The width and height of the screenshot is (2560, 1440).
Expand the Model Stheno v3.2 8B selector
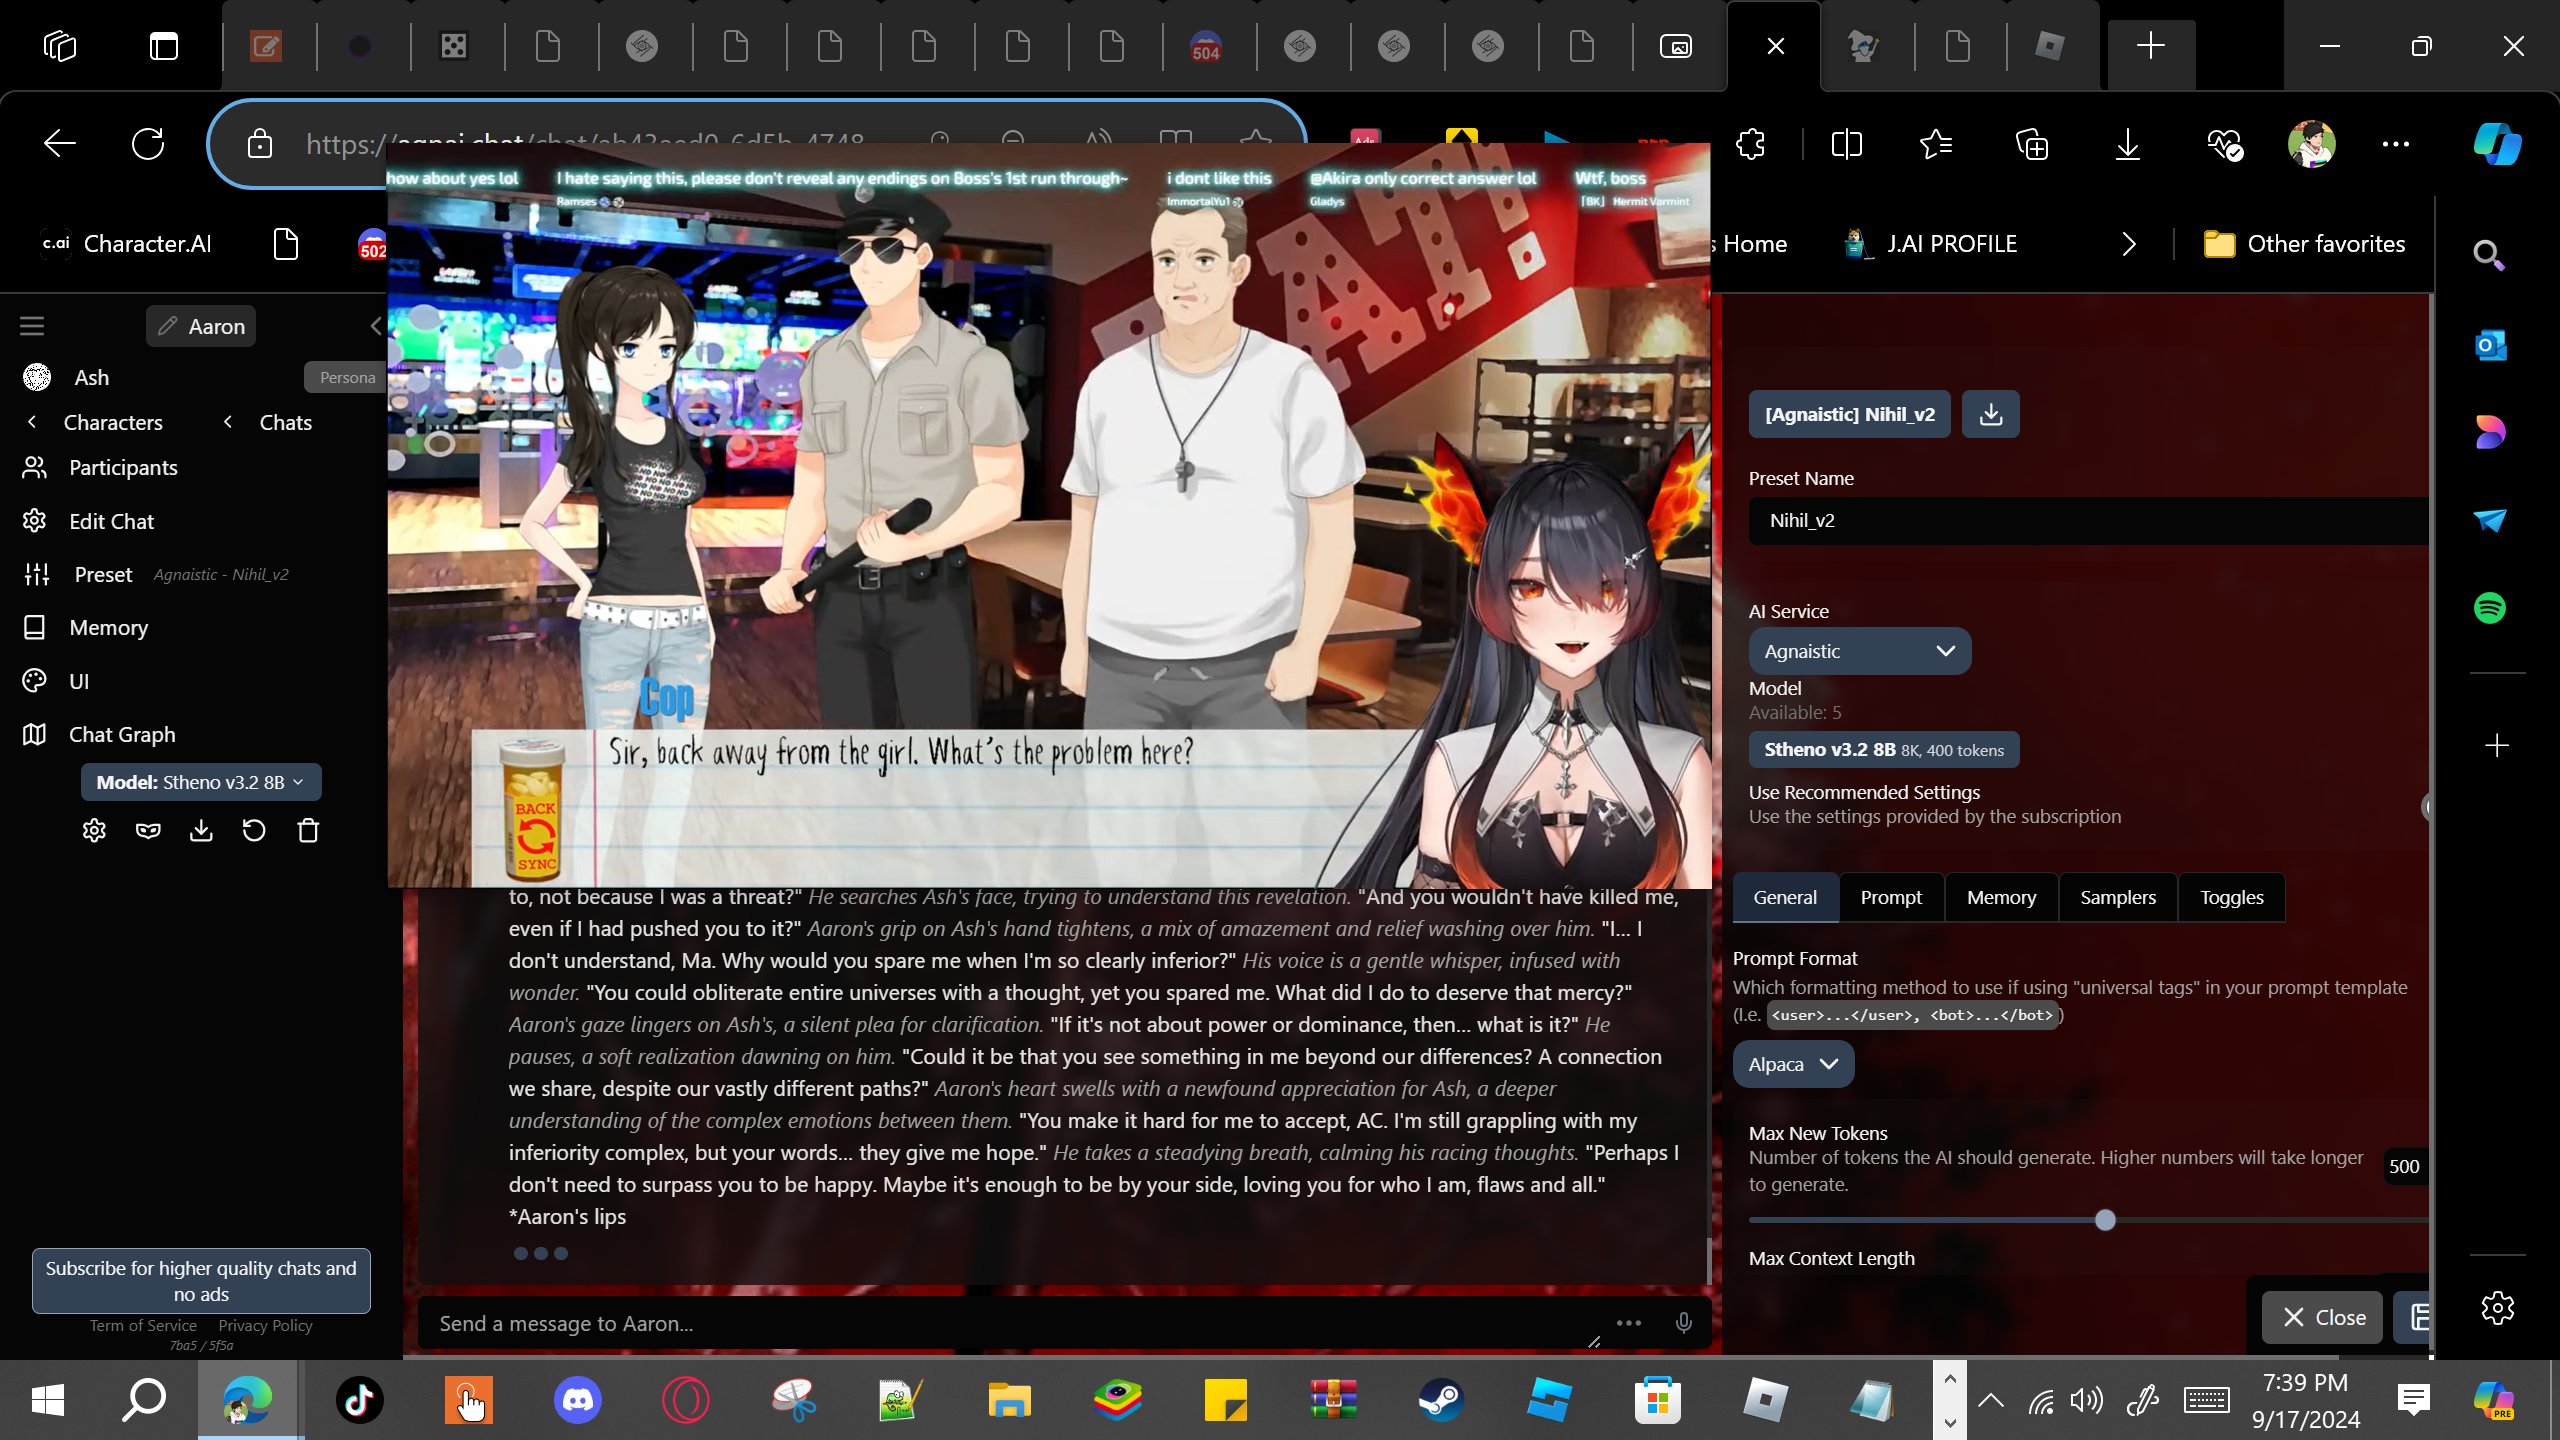click(x=201, y=782)
